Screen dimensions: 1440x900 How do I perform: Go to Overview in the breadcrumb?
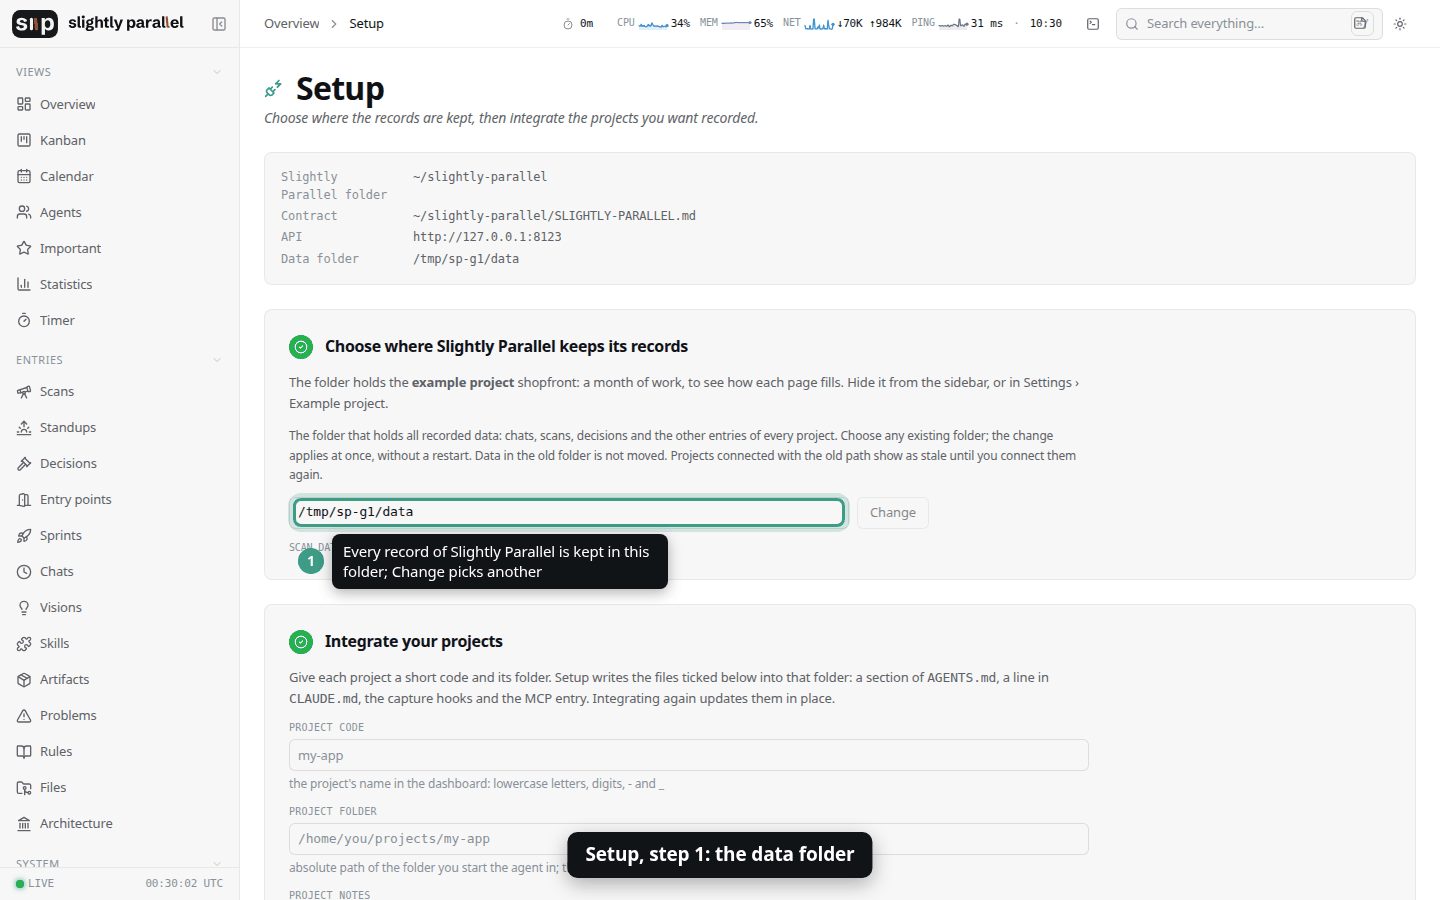pos(292,24)
